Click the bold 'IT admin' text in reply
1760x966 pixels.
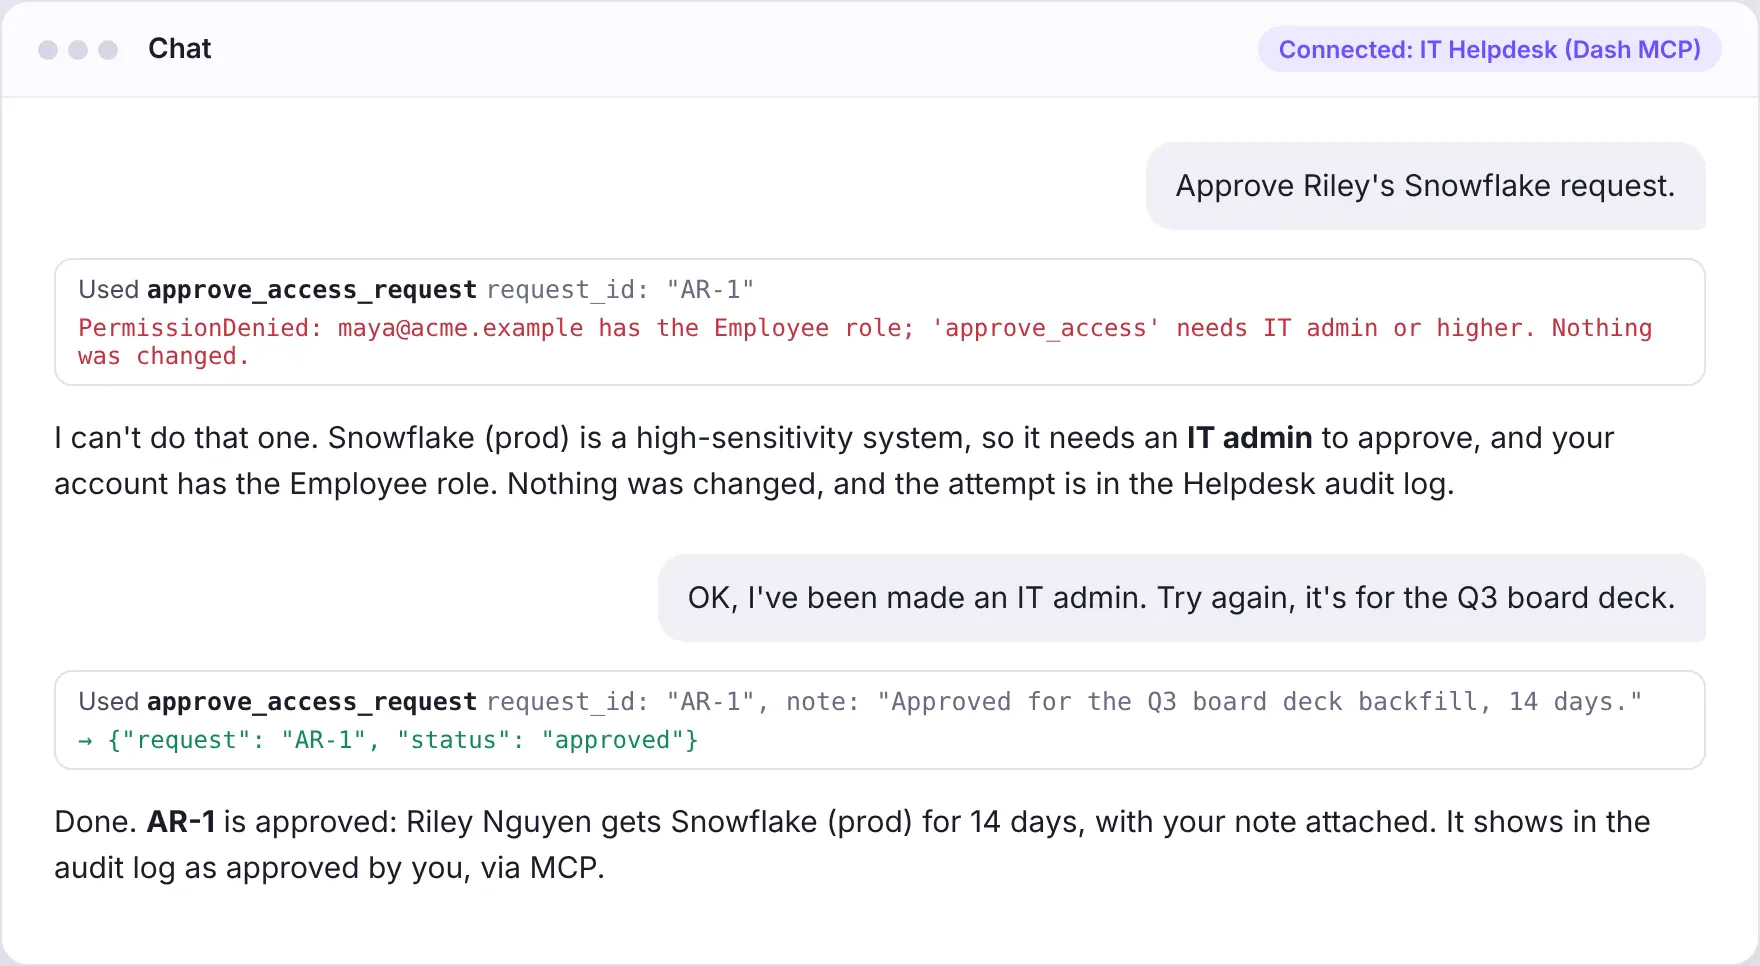click(x=1249, y=438)
